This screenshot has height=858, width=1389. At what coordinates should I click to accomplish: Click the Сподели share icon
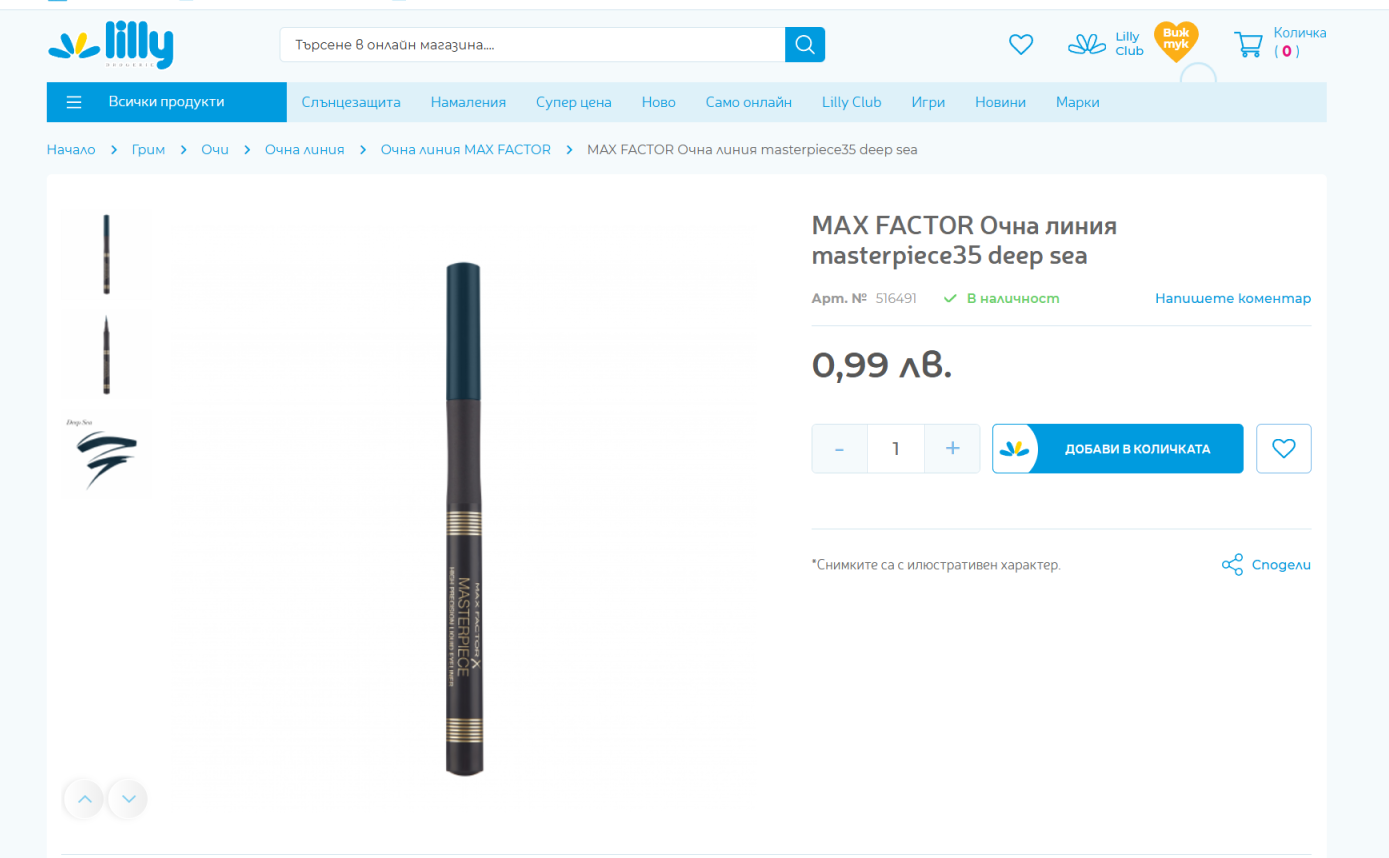pos(1232,565)
